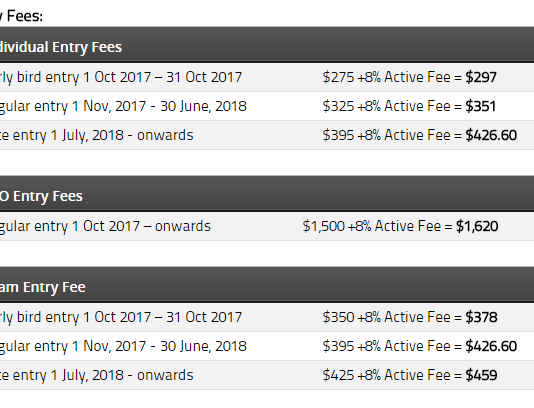Click individual regular entry 1 Nov, 2017 row
Image resolution: width=534 pixels, height=408 pixels.
[x=267, y=106]
